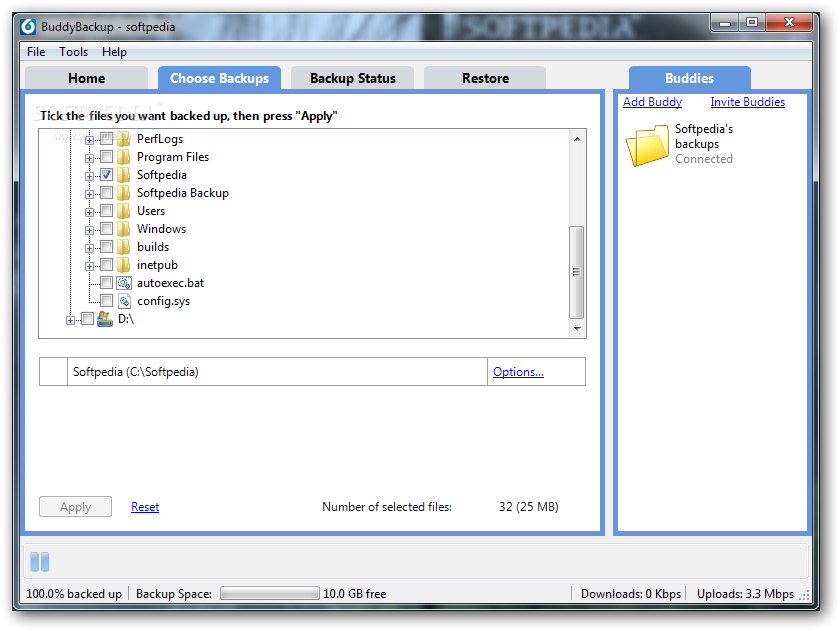Tick the Program Files checkbox
This screenshot has height=631, width=840.
click(107, 157)
